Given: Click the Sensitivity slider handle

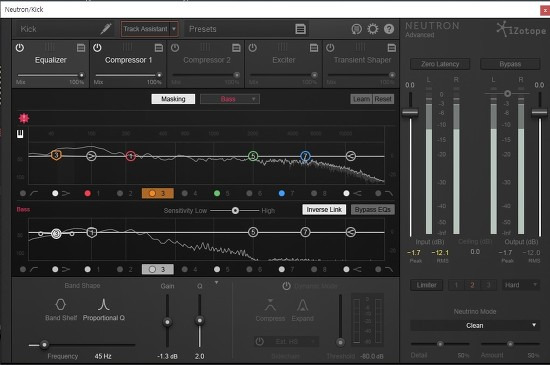Looking at the screenshot, I should coord(235,210).
